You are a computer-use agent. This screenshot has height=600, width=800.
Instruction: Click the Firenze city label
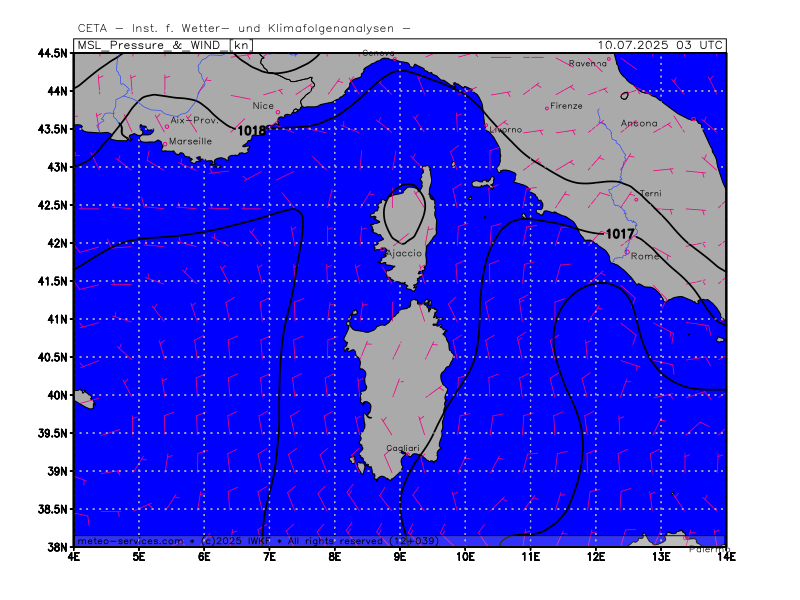(566, 106)
